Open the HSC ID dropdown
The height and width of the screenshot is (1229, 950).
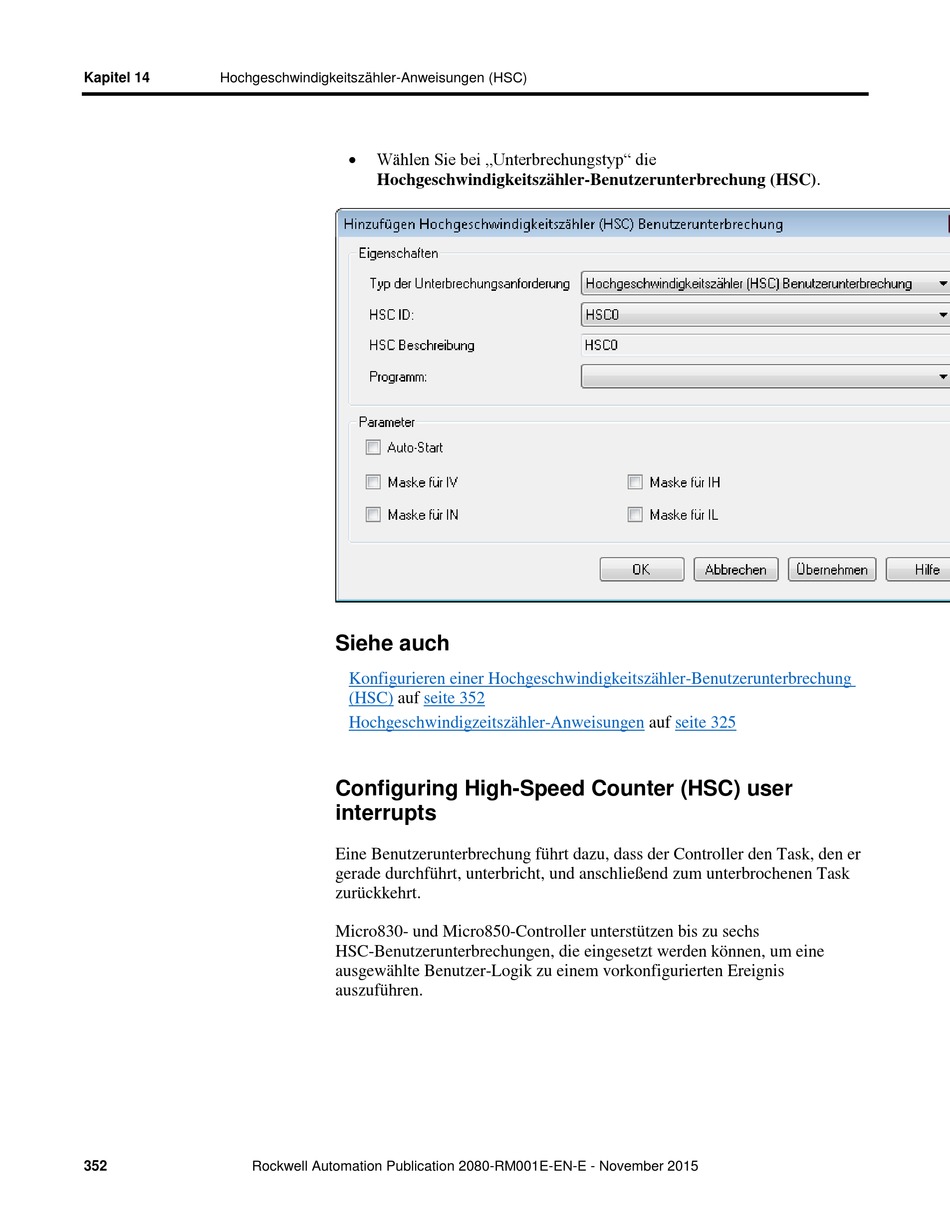(x=765, y=315)
